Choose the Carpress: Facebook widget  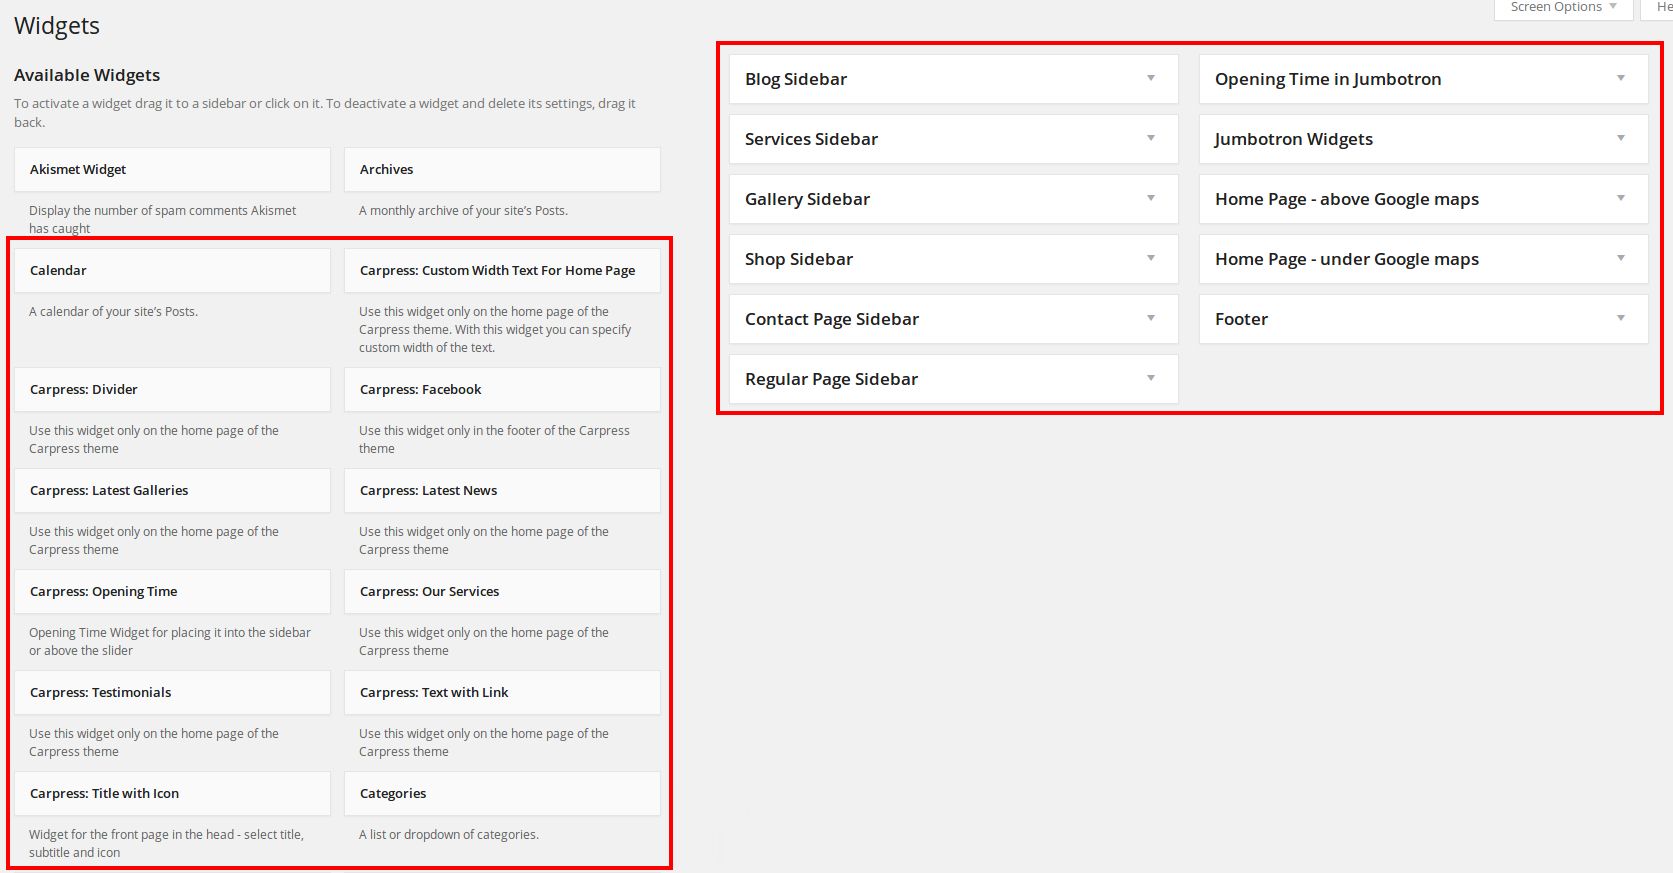click(502, 390)
